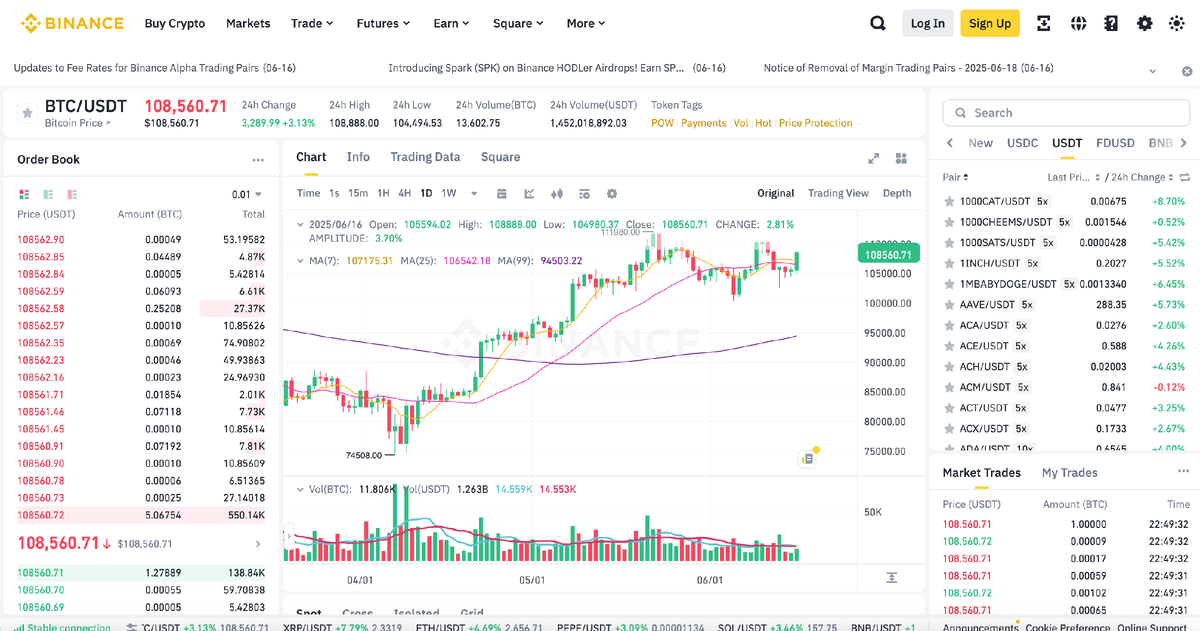This screenshot has height=631, width=1200.
Task: Expand the announcements chevron
Action: (x=1153, y=71)
